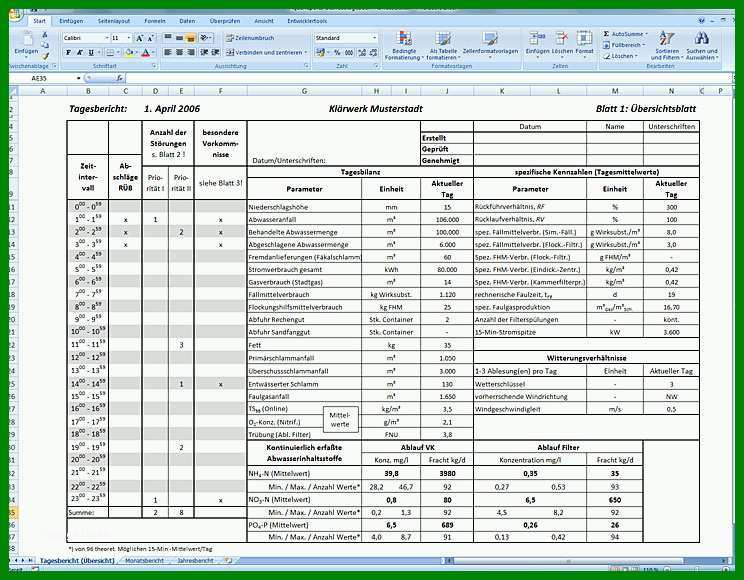Open the Verbinden und zentrieren dropdown arrow
The width and height of the screenshot is (744, 580).
306,53
